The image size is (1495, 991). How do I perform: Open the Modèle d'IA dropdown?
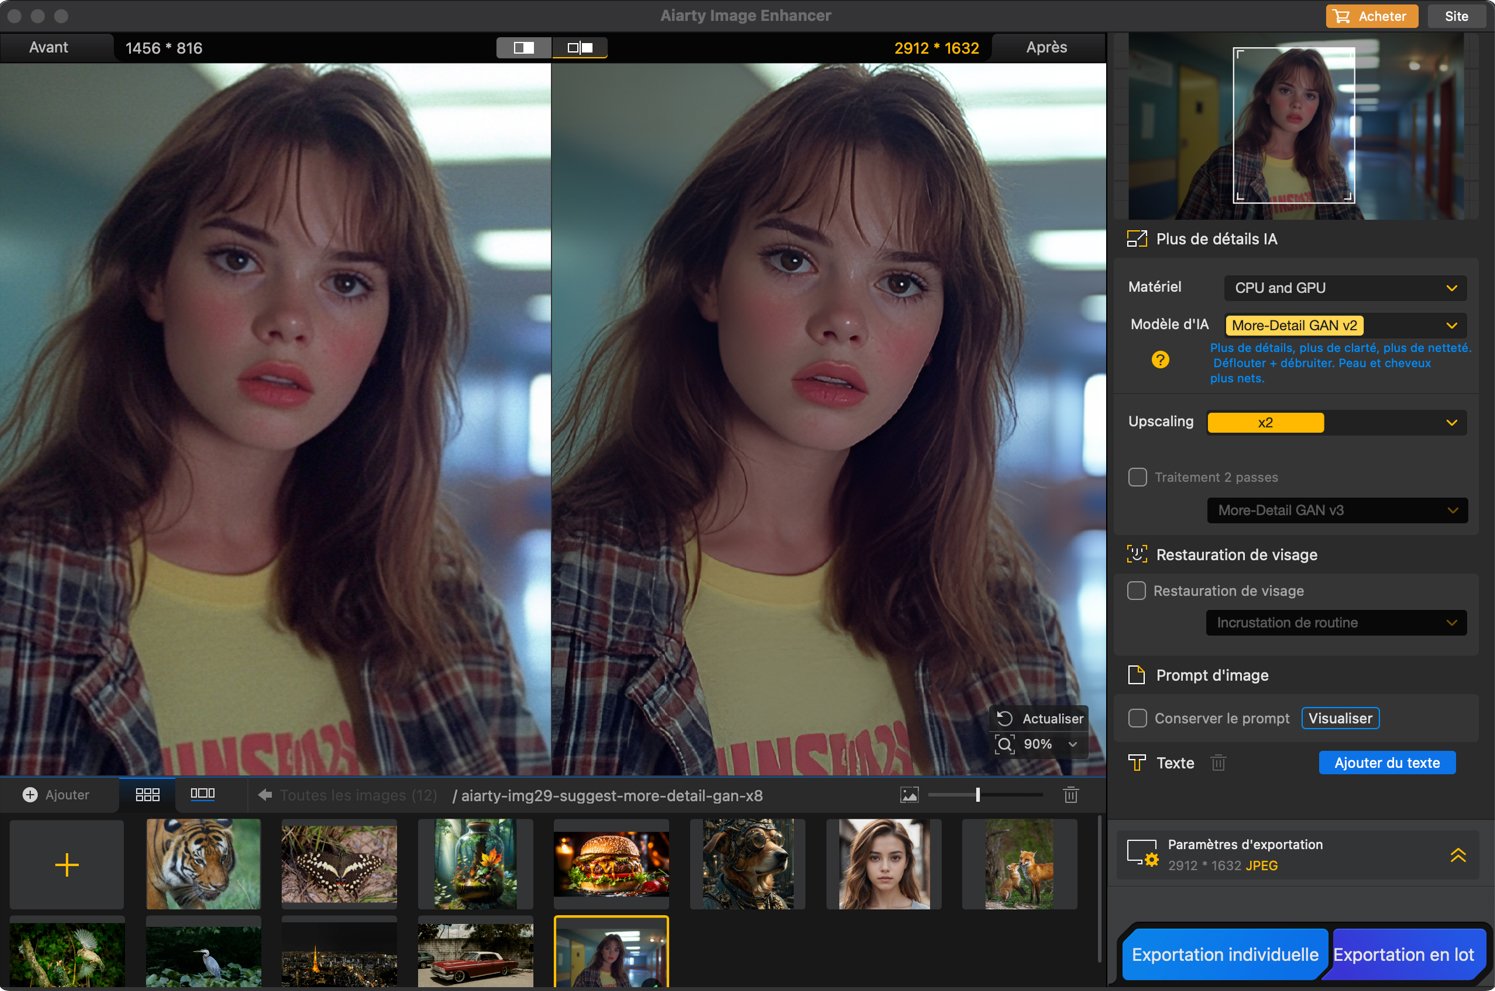pos(1344,326)
